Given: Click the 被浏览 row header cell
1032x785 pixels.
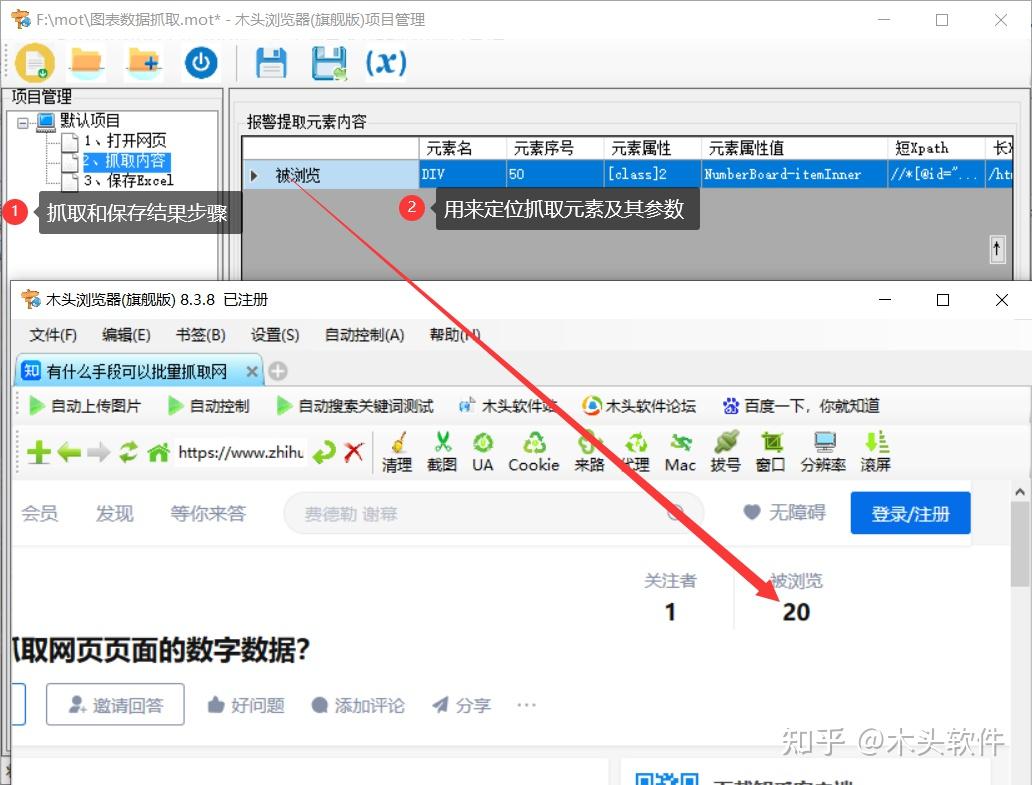Looking at the screenshot, I should click(330, 175).
